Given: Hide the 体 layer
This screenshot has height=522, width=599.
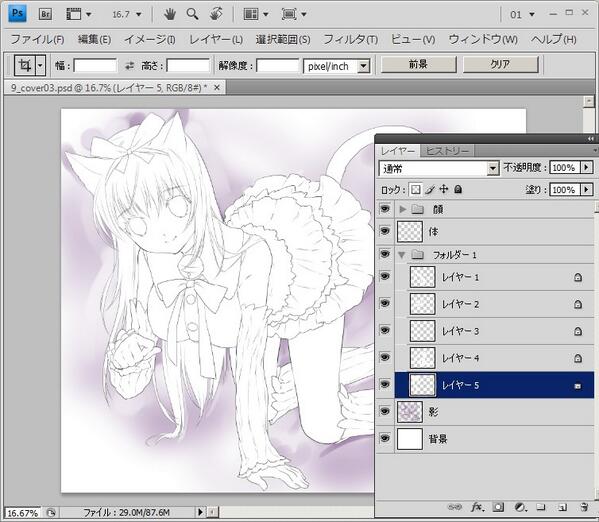Looking at the screenshot, I should [x=385, y=231].
